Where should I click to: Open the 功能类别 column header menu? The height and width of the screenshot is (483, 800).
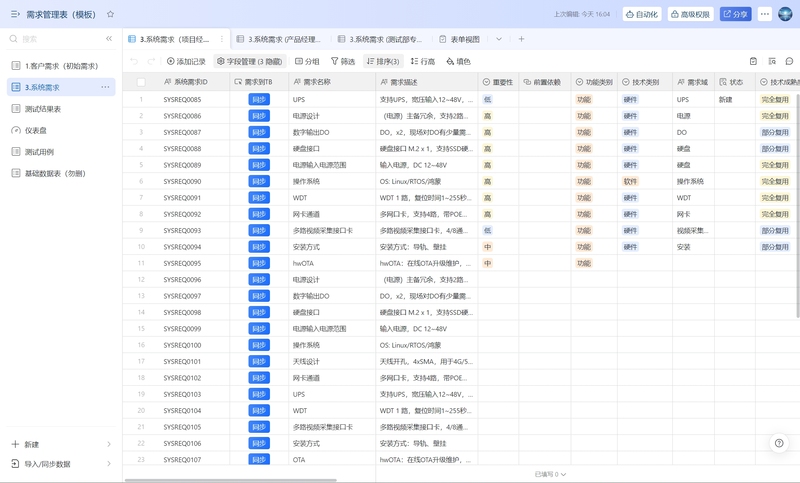point(594,82)
